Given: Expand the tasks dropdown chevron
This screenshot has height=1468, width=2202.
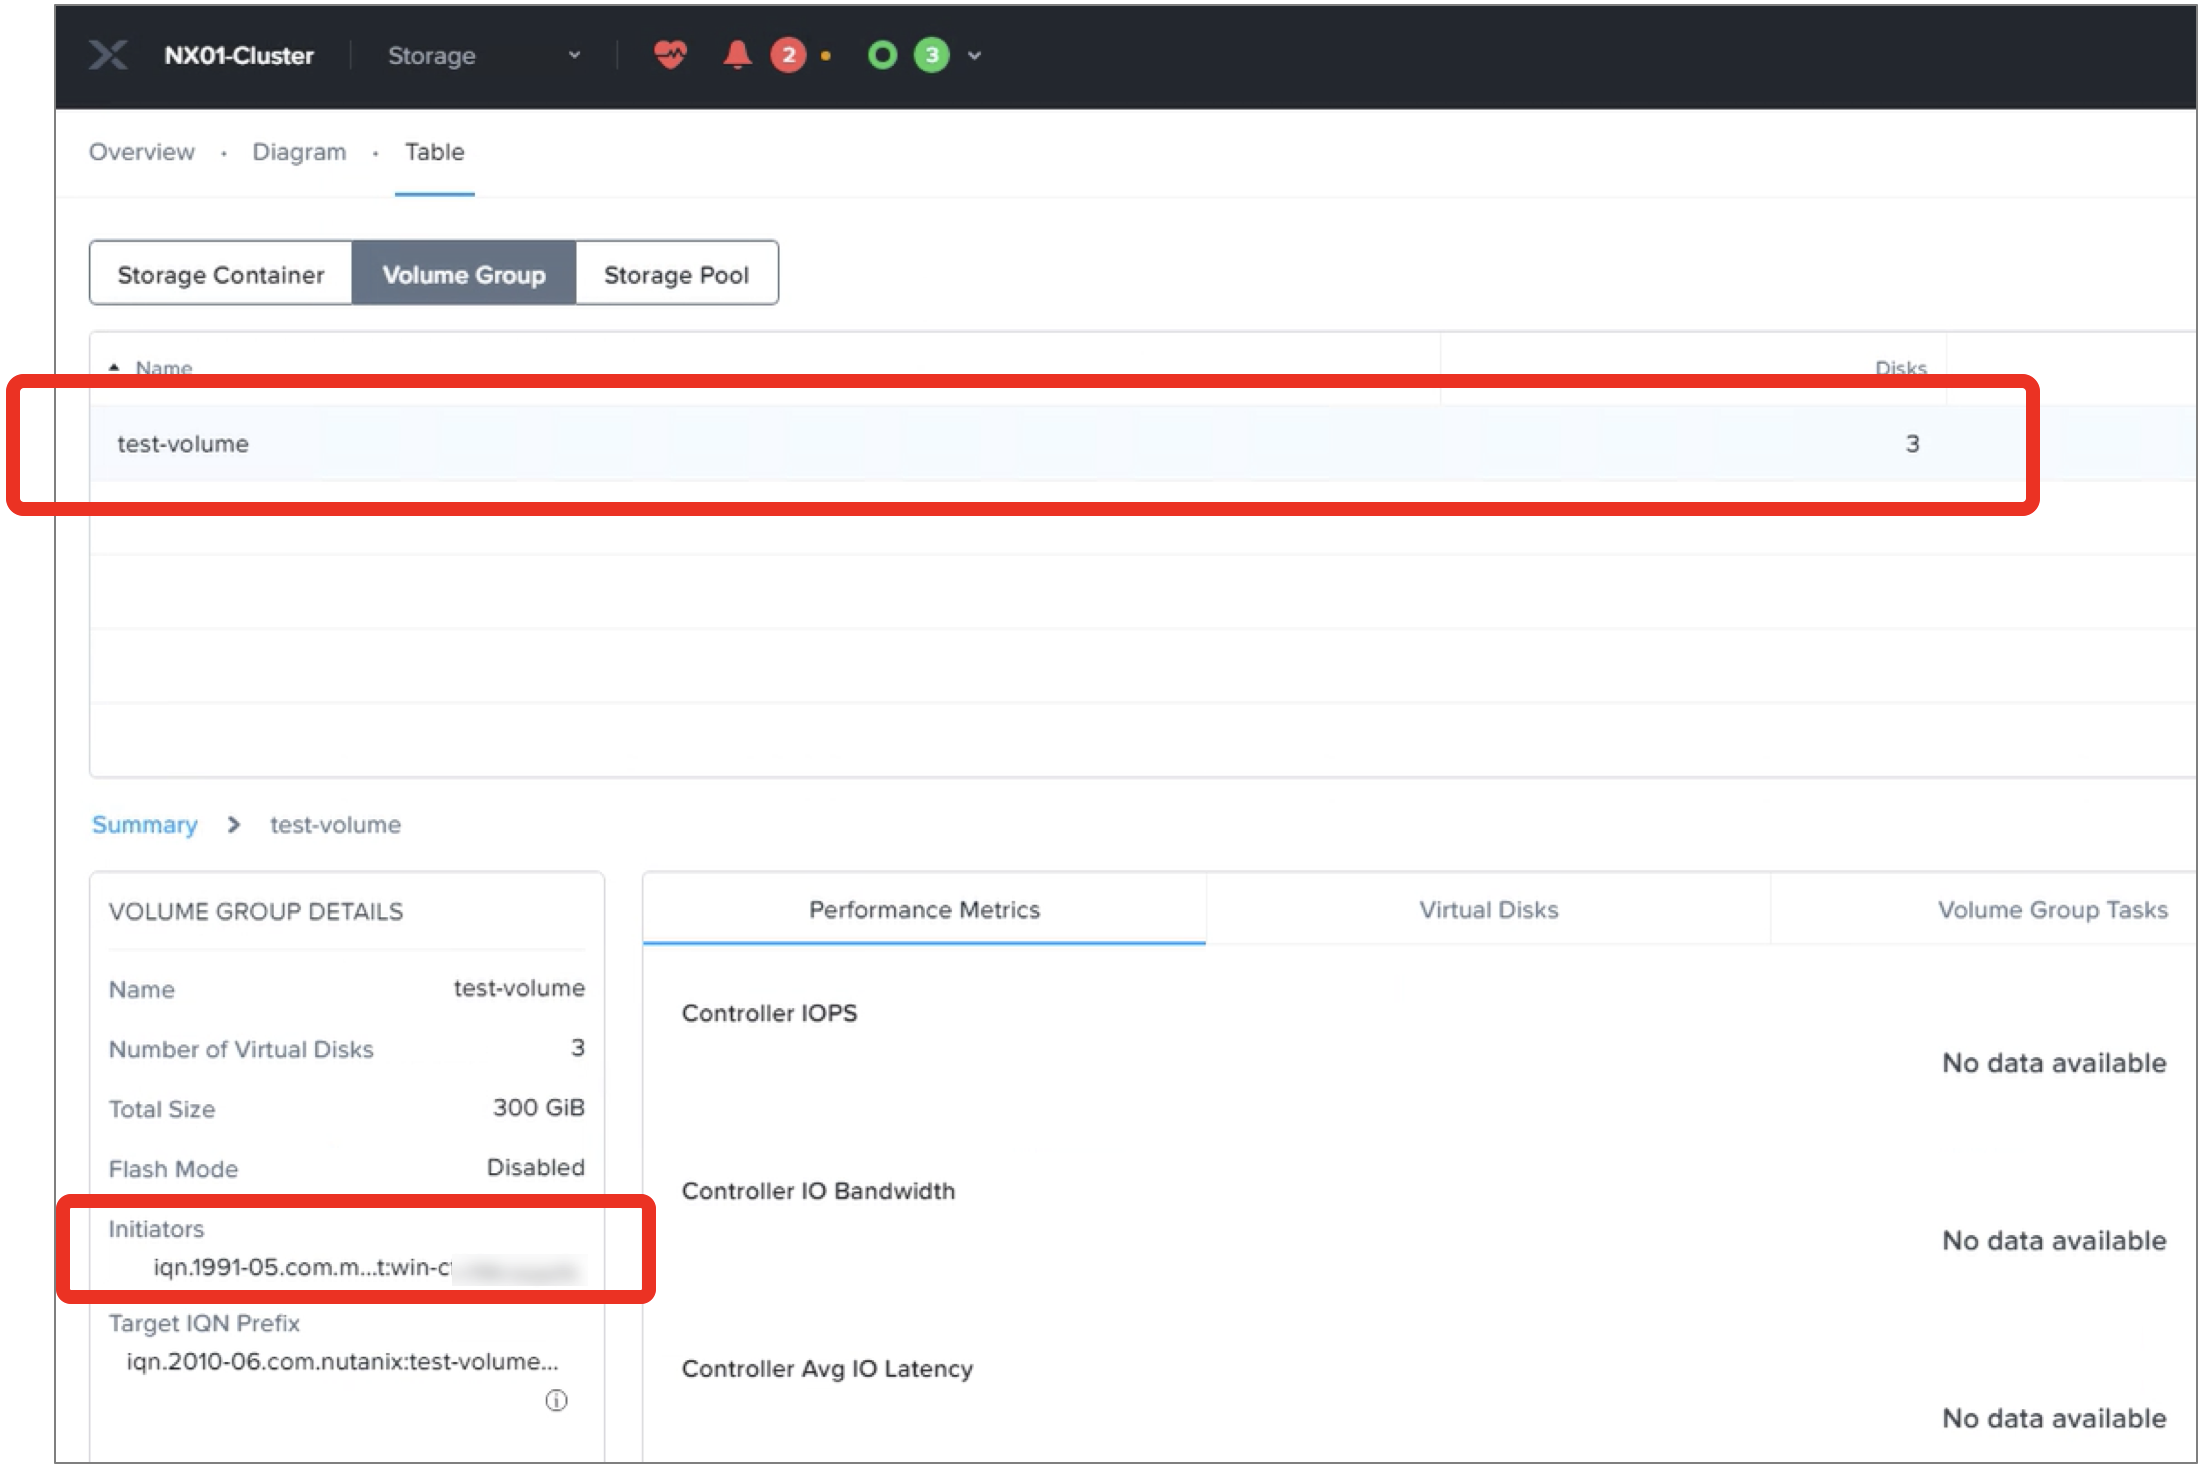Looking at the screenshot, I should pos(975,56).
